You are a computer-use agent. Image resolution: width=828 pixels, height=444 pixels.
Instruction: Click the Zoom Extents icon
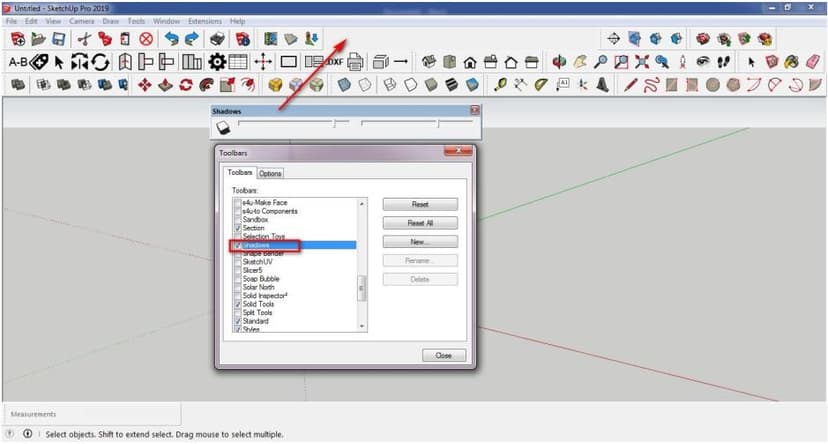(x=642, y=62)
